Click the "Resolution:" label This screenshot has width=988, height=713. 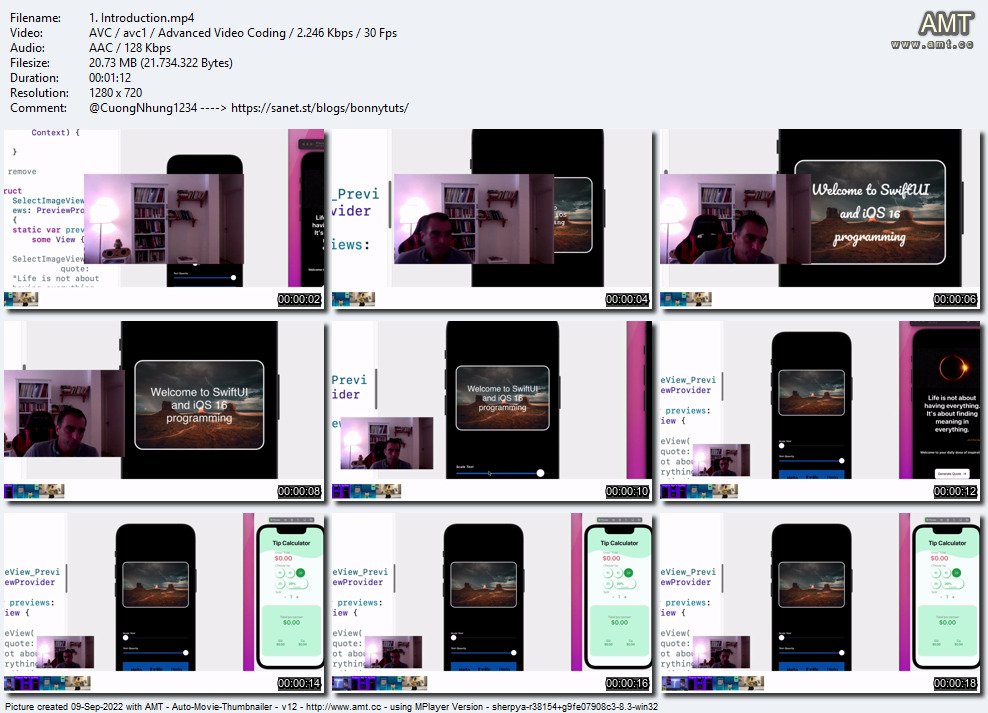38,93
